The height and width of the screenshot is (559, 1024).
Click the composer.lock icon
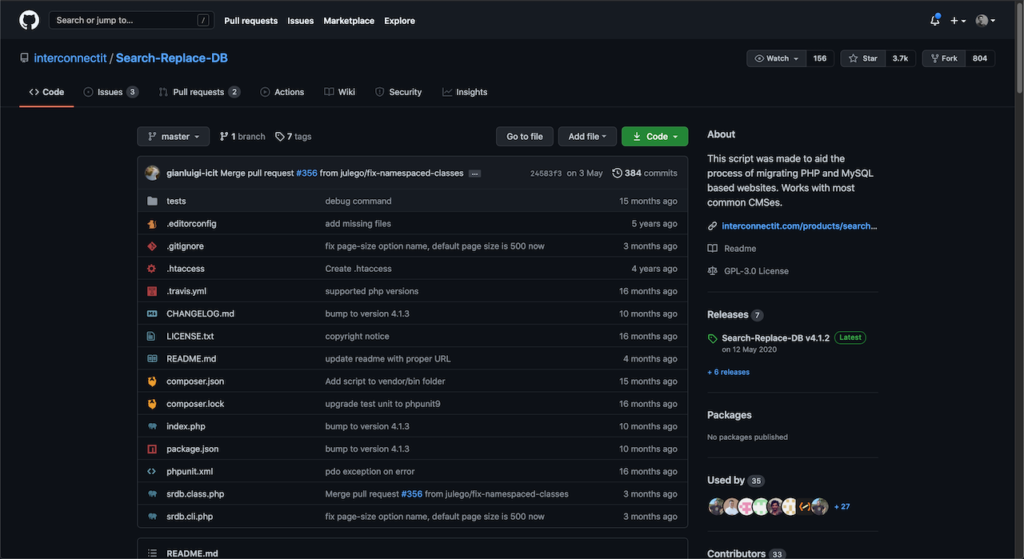tap(152, 404)
